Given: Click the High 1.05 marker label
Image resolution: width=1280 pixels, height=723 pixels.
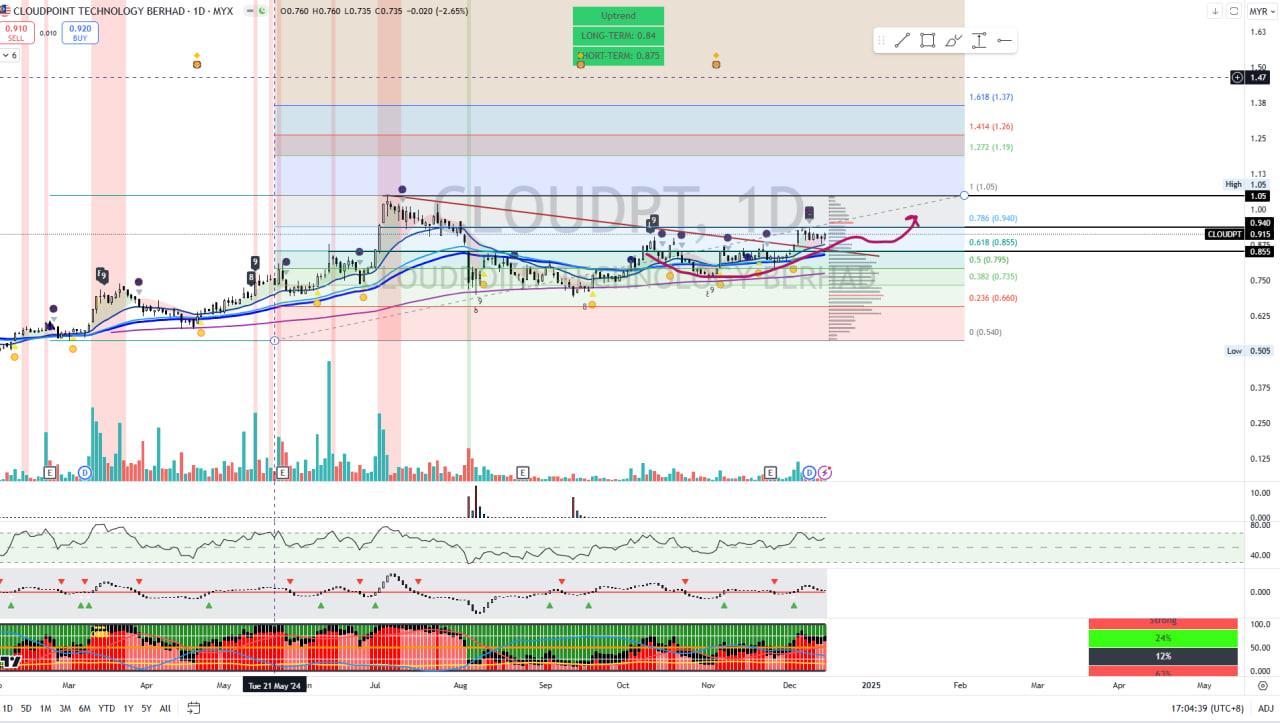Looking at the screenshot, I should 1232,185.
